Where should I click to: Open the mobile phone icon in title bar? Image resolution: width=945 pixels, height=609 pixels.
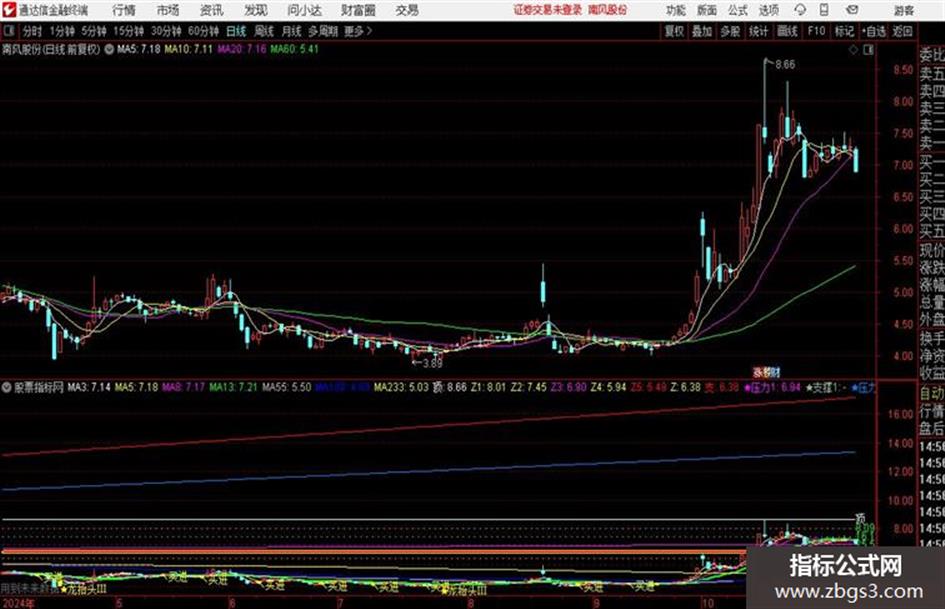point(824,10)
